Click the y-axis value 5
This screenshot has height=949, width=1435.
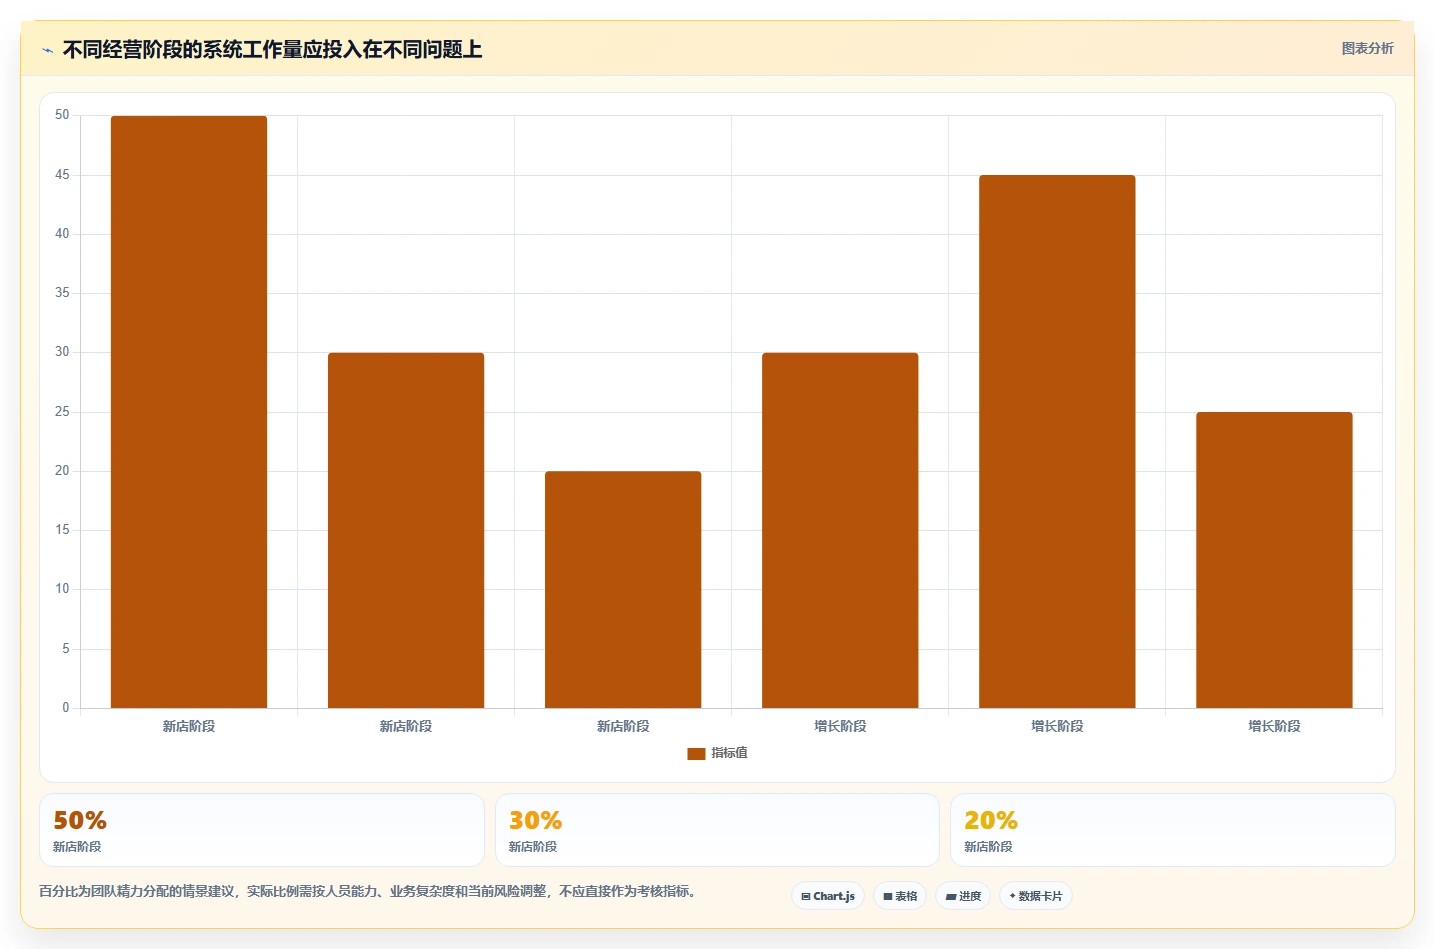point(66,649)
